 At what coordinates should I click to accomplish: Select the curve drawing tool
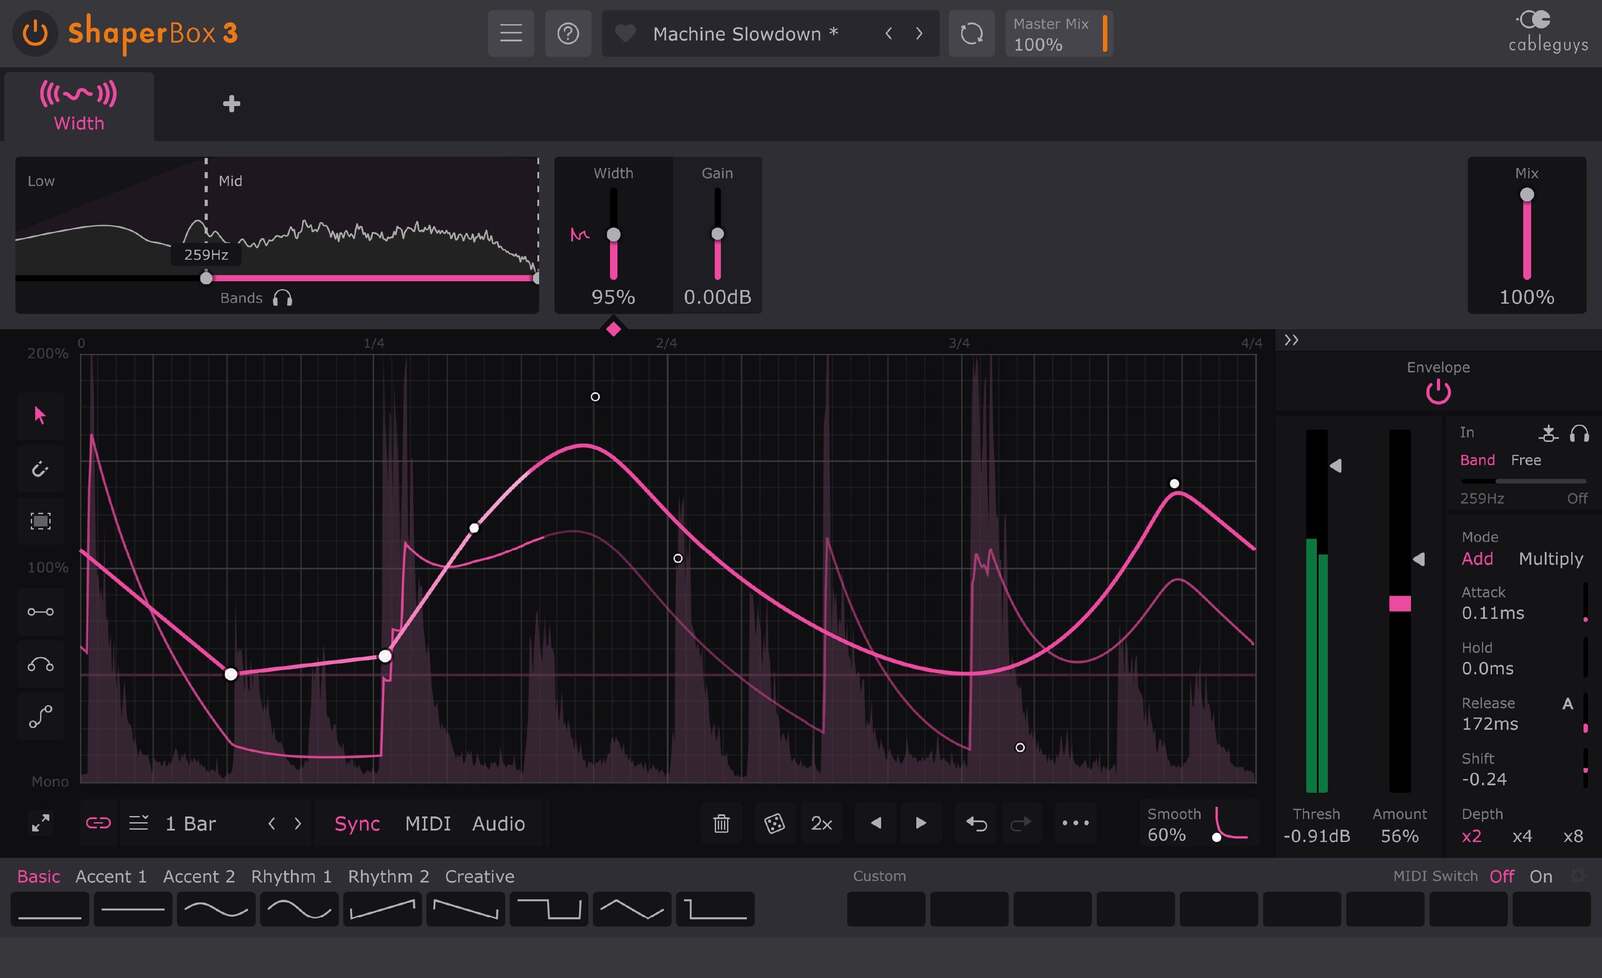click(x=40, y=664)
